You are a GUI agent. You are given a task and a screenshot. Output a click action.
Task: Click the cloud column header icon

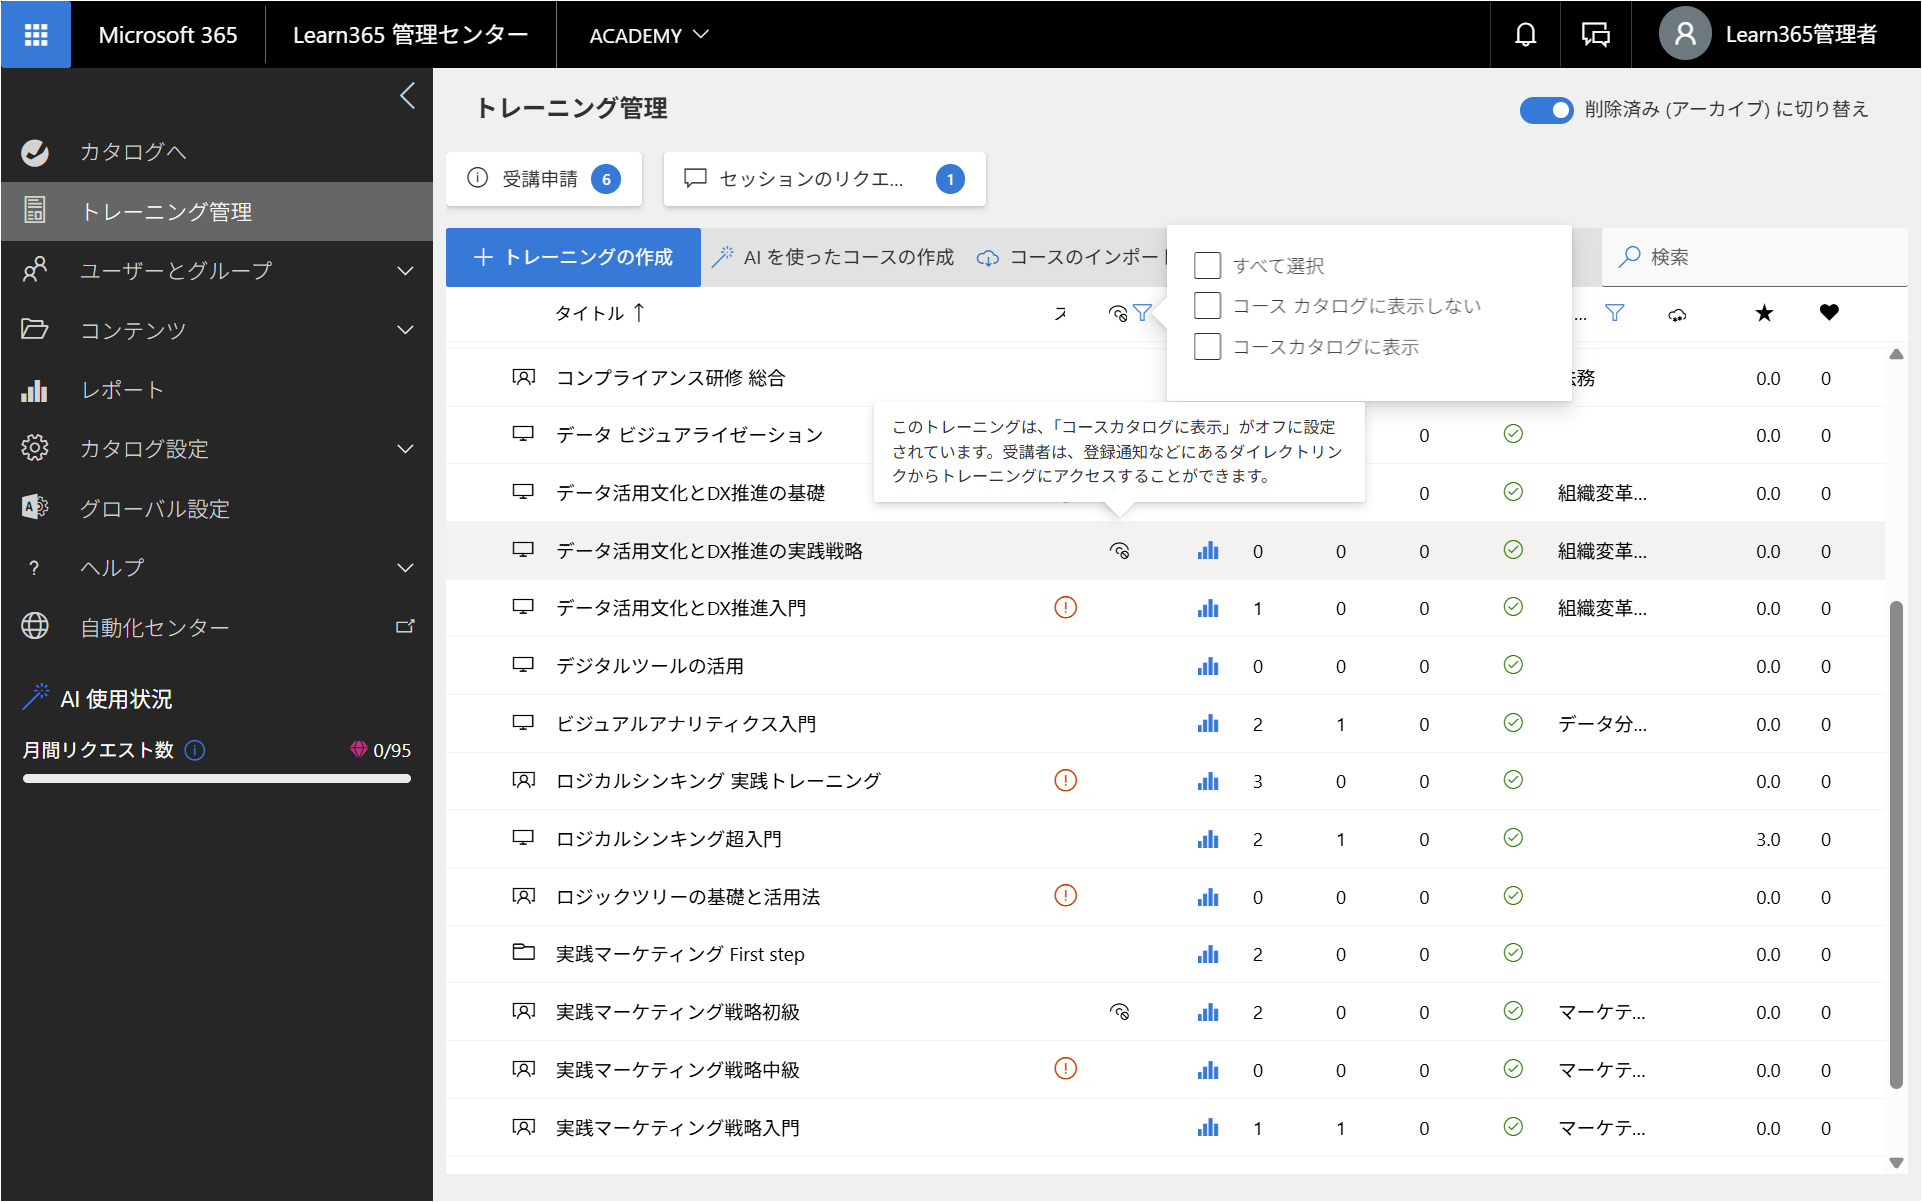pos(1677,314)
